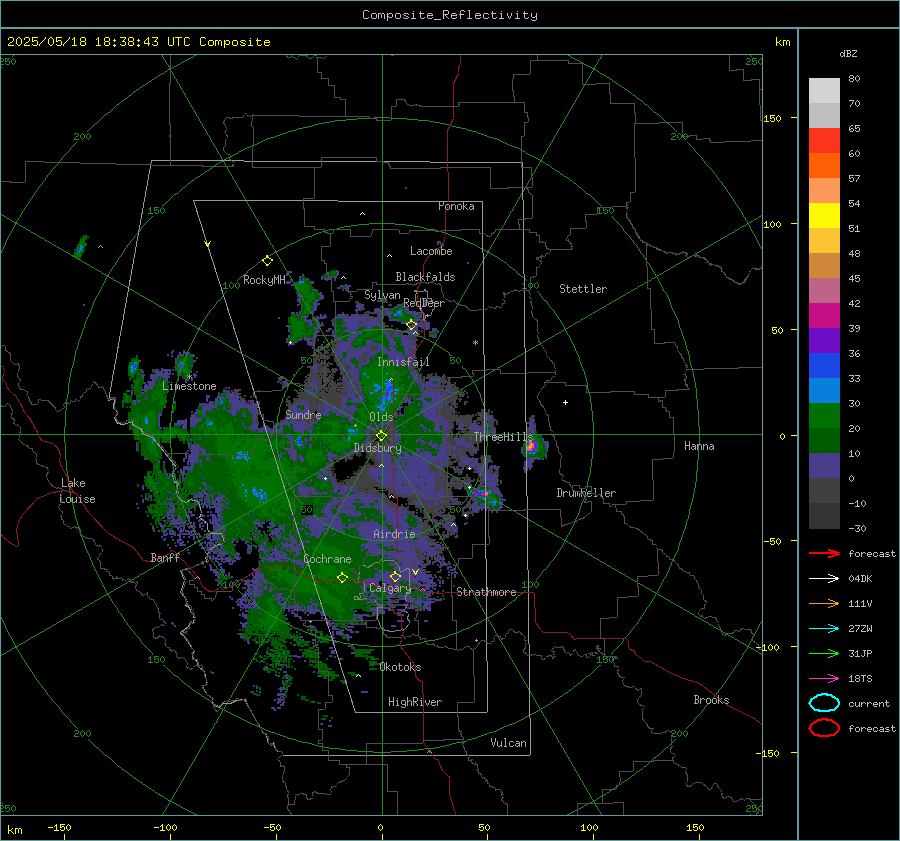
Task: Click the Composite_Reflectivity title
Action: 450,15
